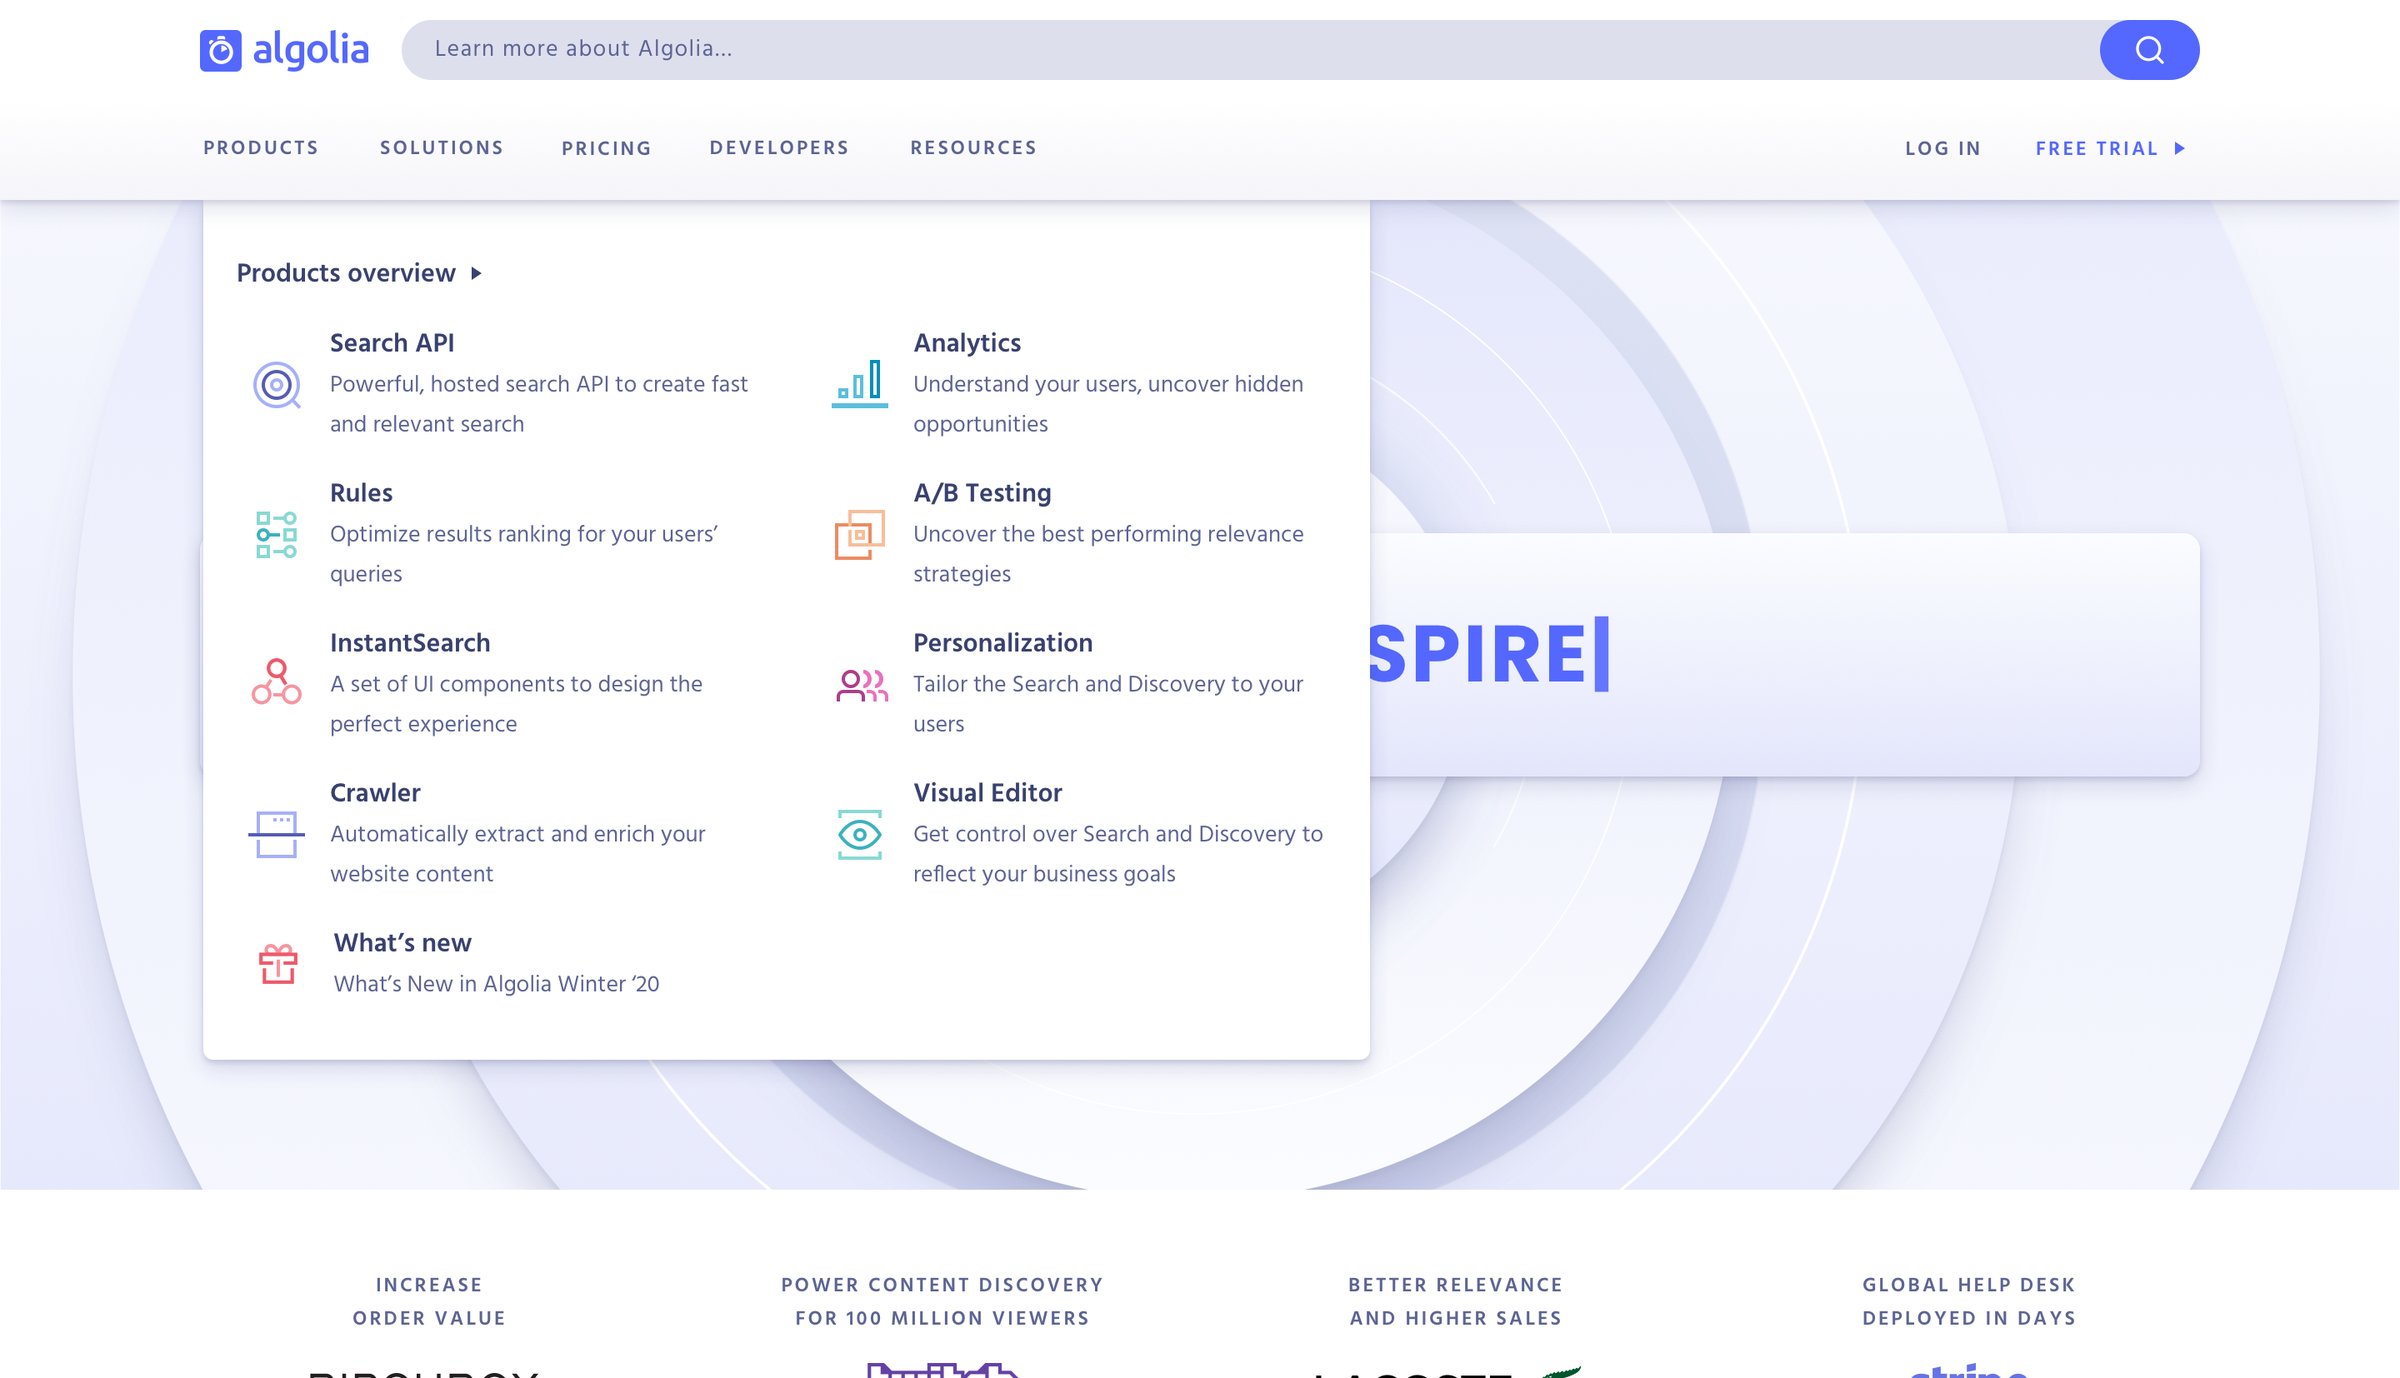Click the Analytics bar chart icon
Viewport: 2400px width, 1378px height.
coord(860,384)
